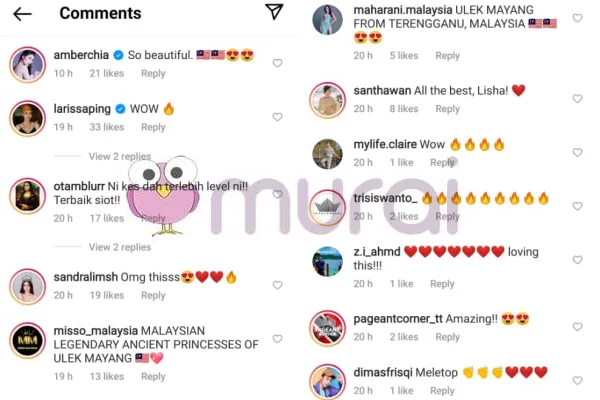The image size is (600, 400).
Task: Like santhawan's All the best comment
Action: pyautogui.click(x=577, y=98)
